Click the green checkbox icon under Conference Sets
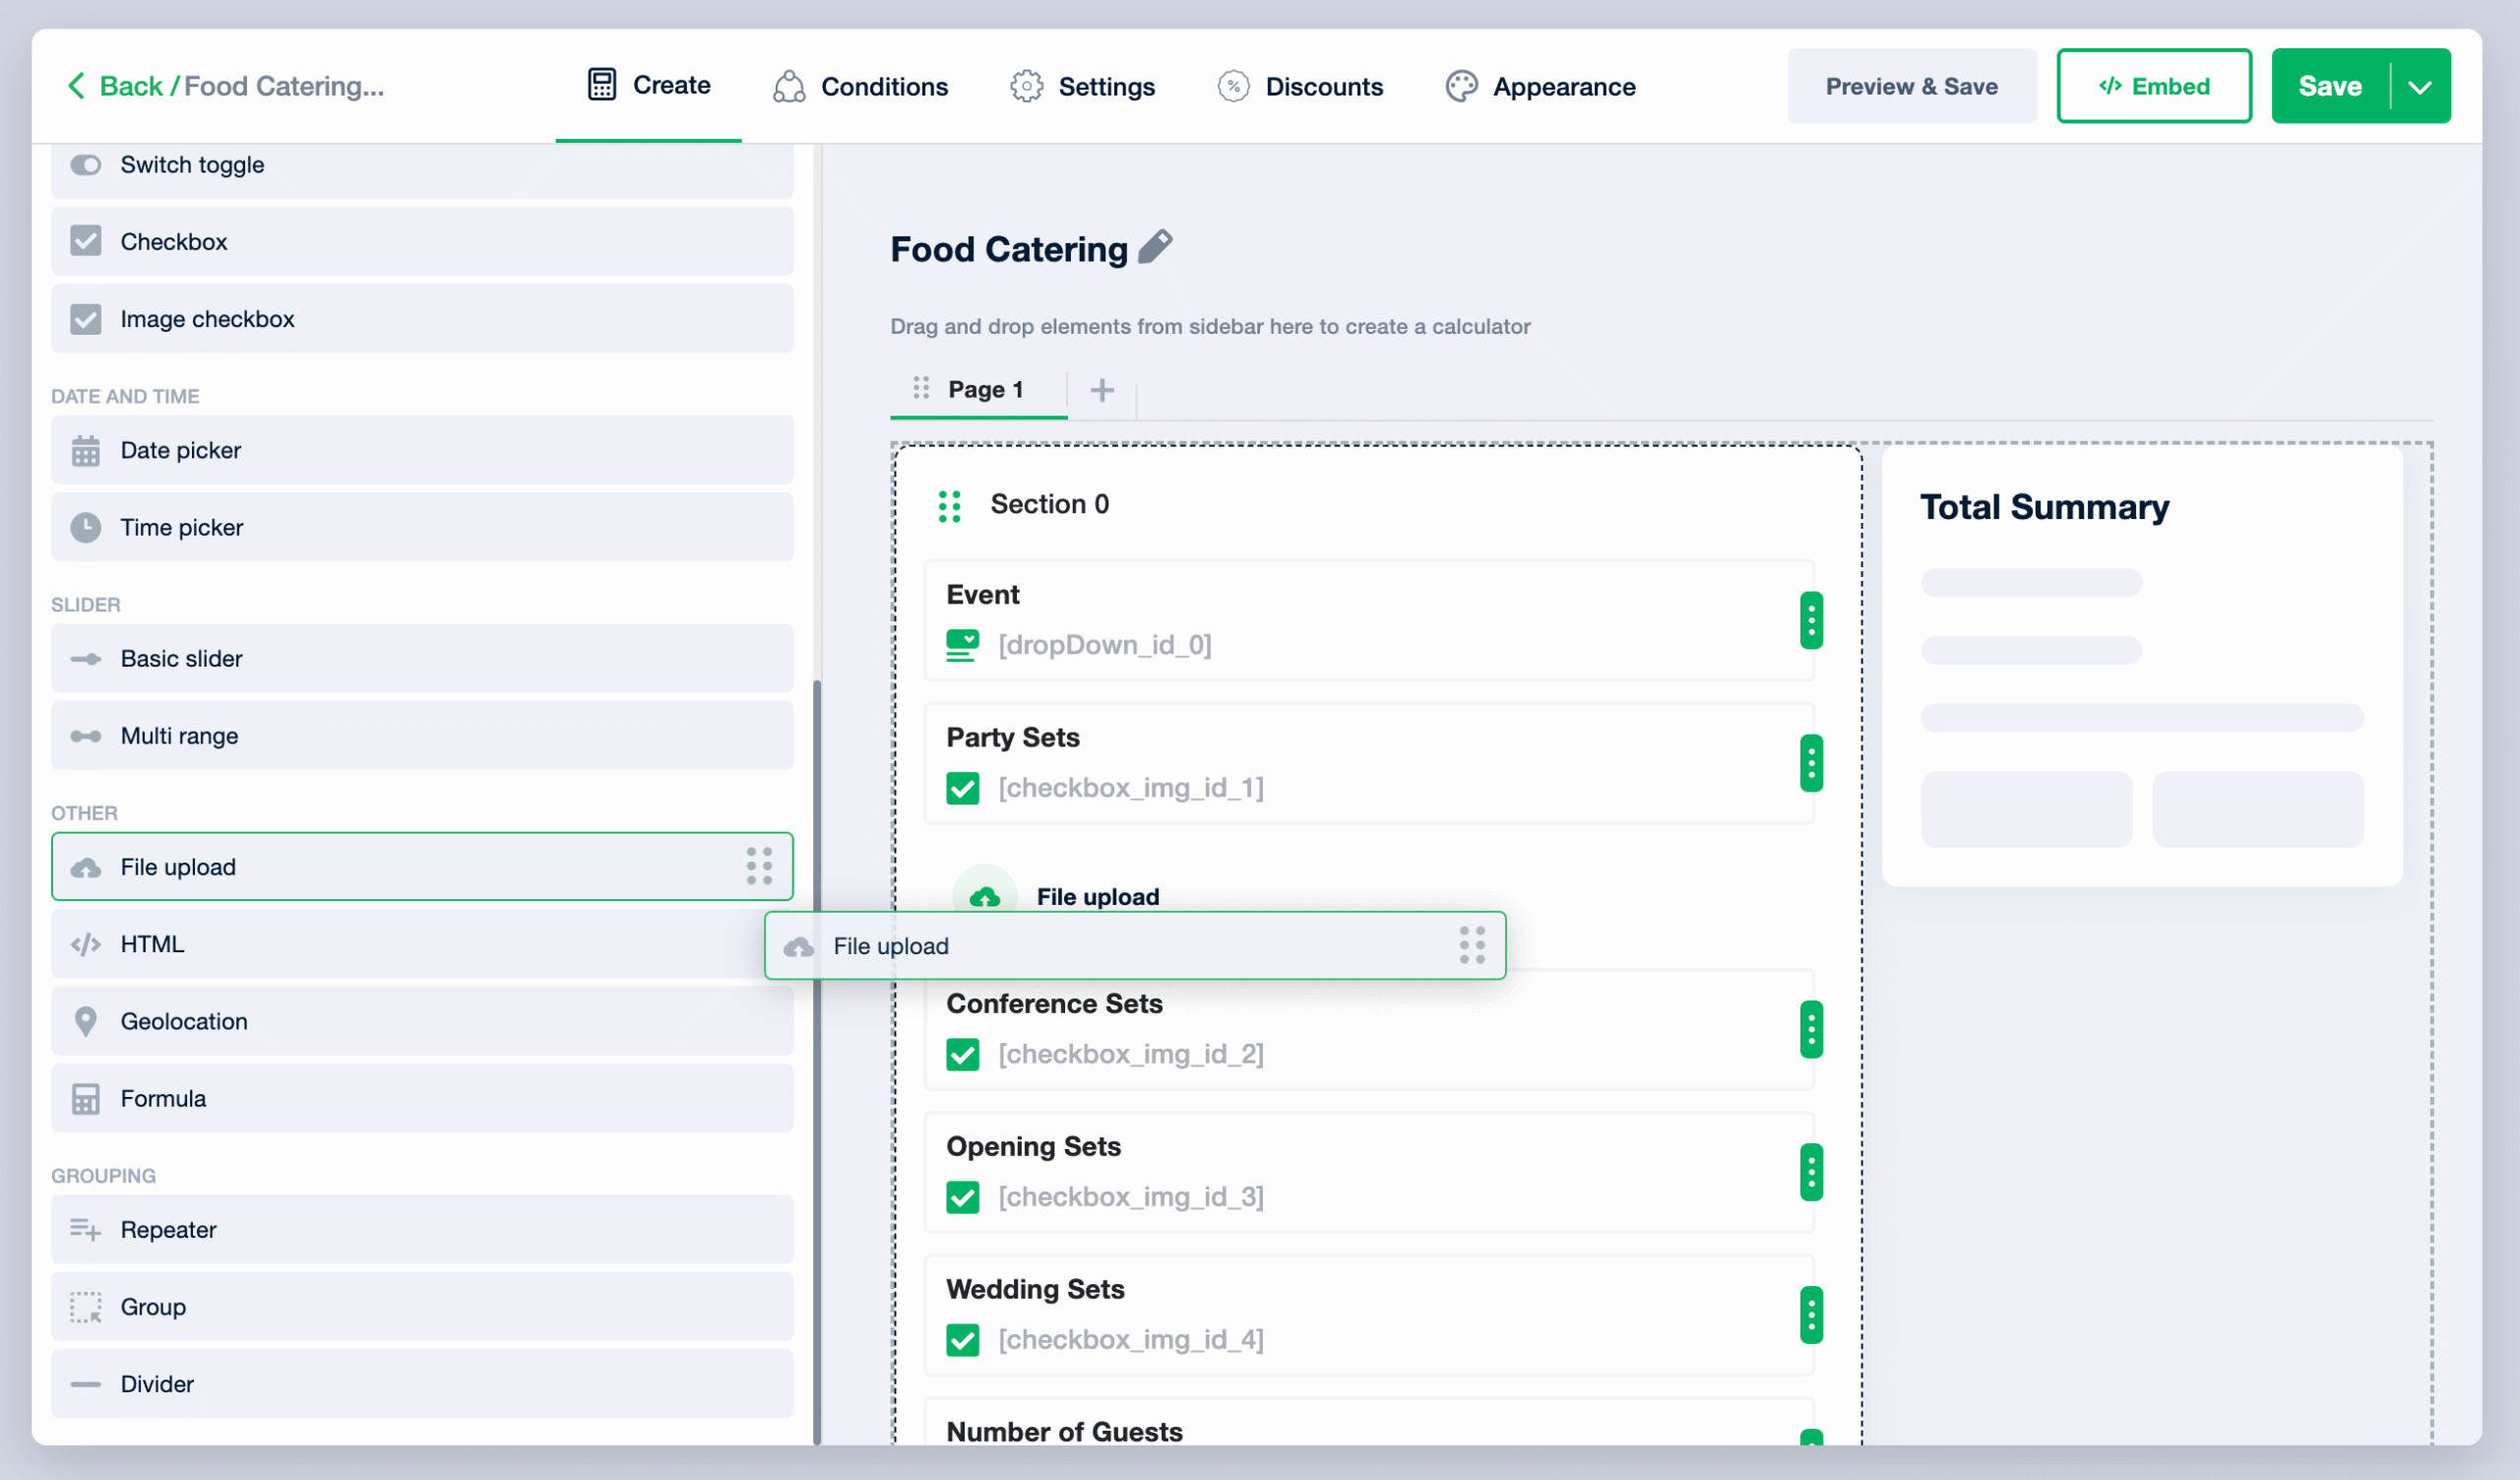 coord(962,1055)
